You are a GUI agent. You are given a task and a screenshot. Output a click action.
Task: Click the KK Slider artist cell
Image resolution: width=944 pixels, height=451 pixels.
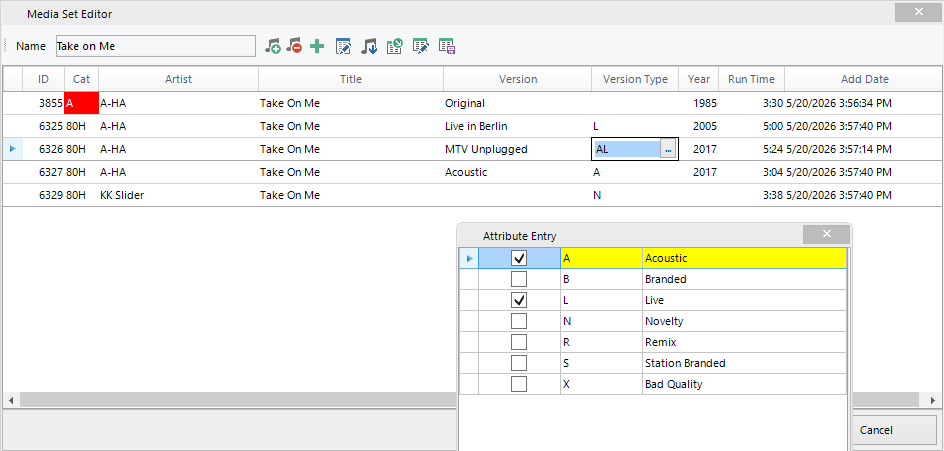point(178,195)
